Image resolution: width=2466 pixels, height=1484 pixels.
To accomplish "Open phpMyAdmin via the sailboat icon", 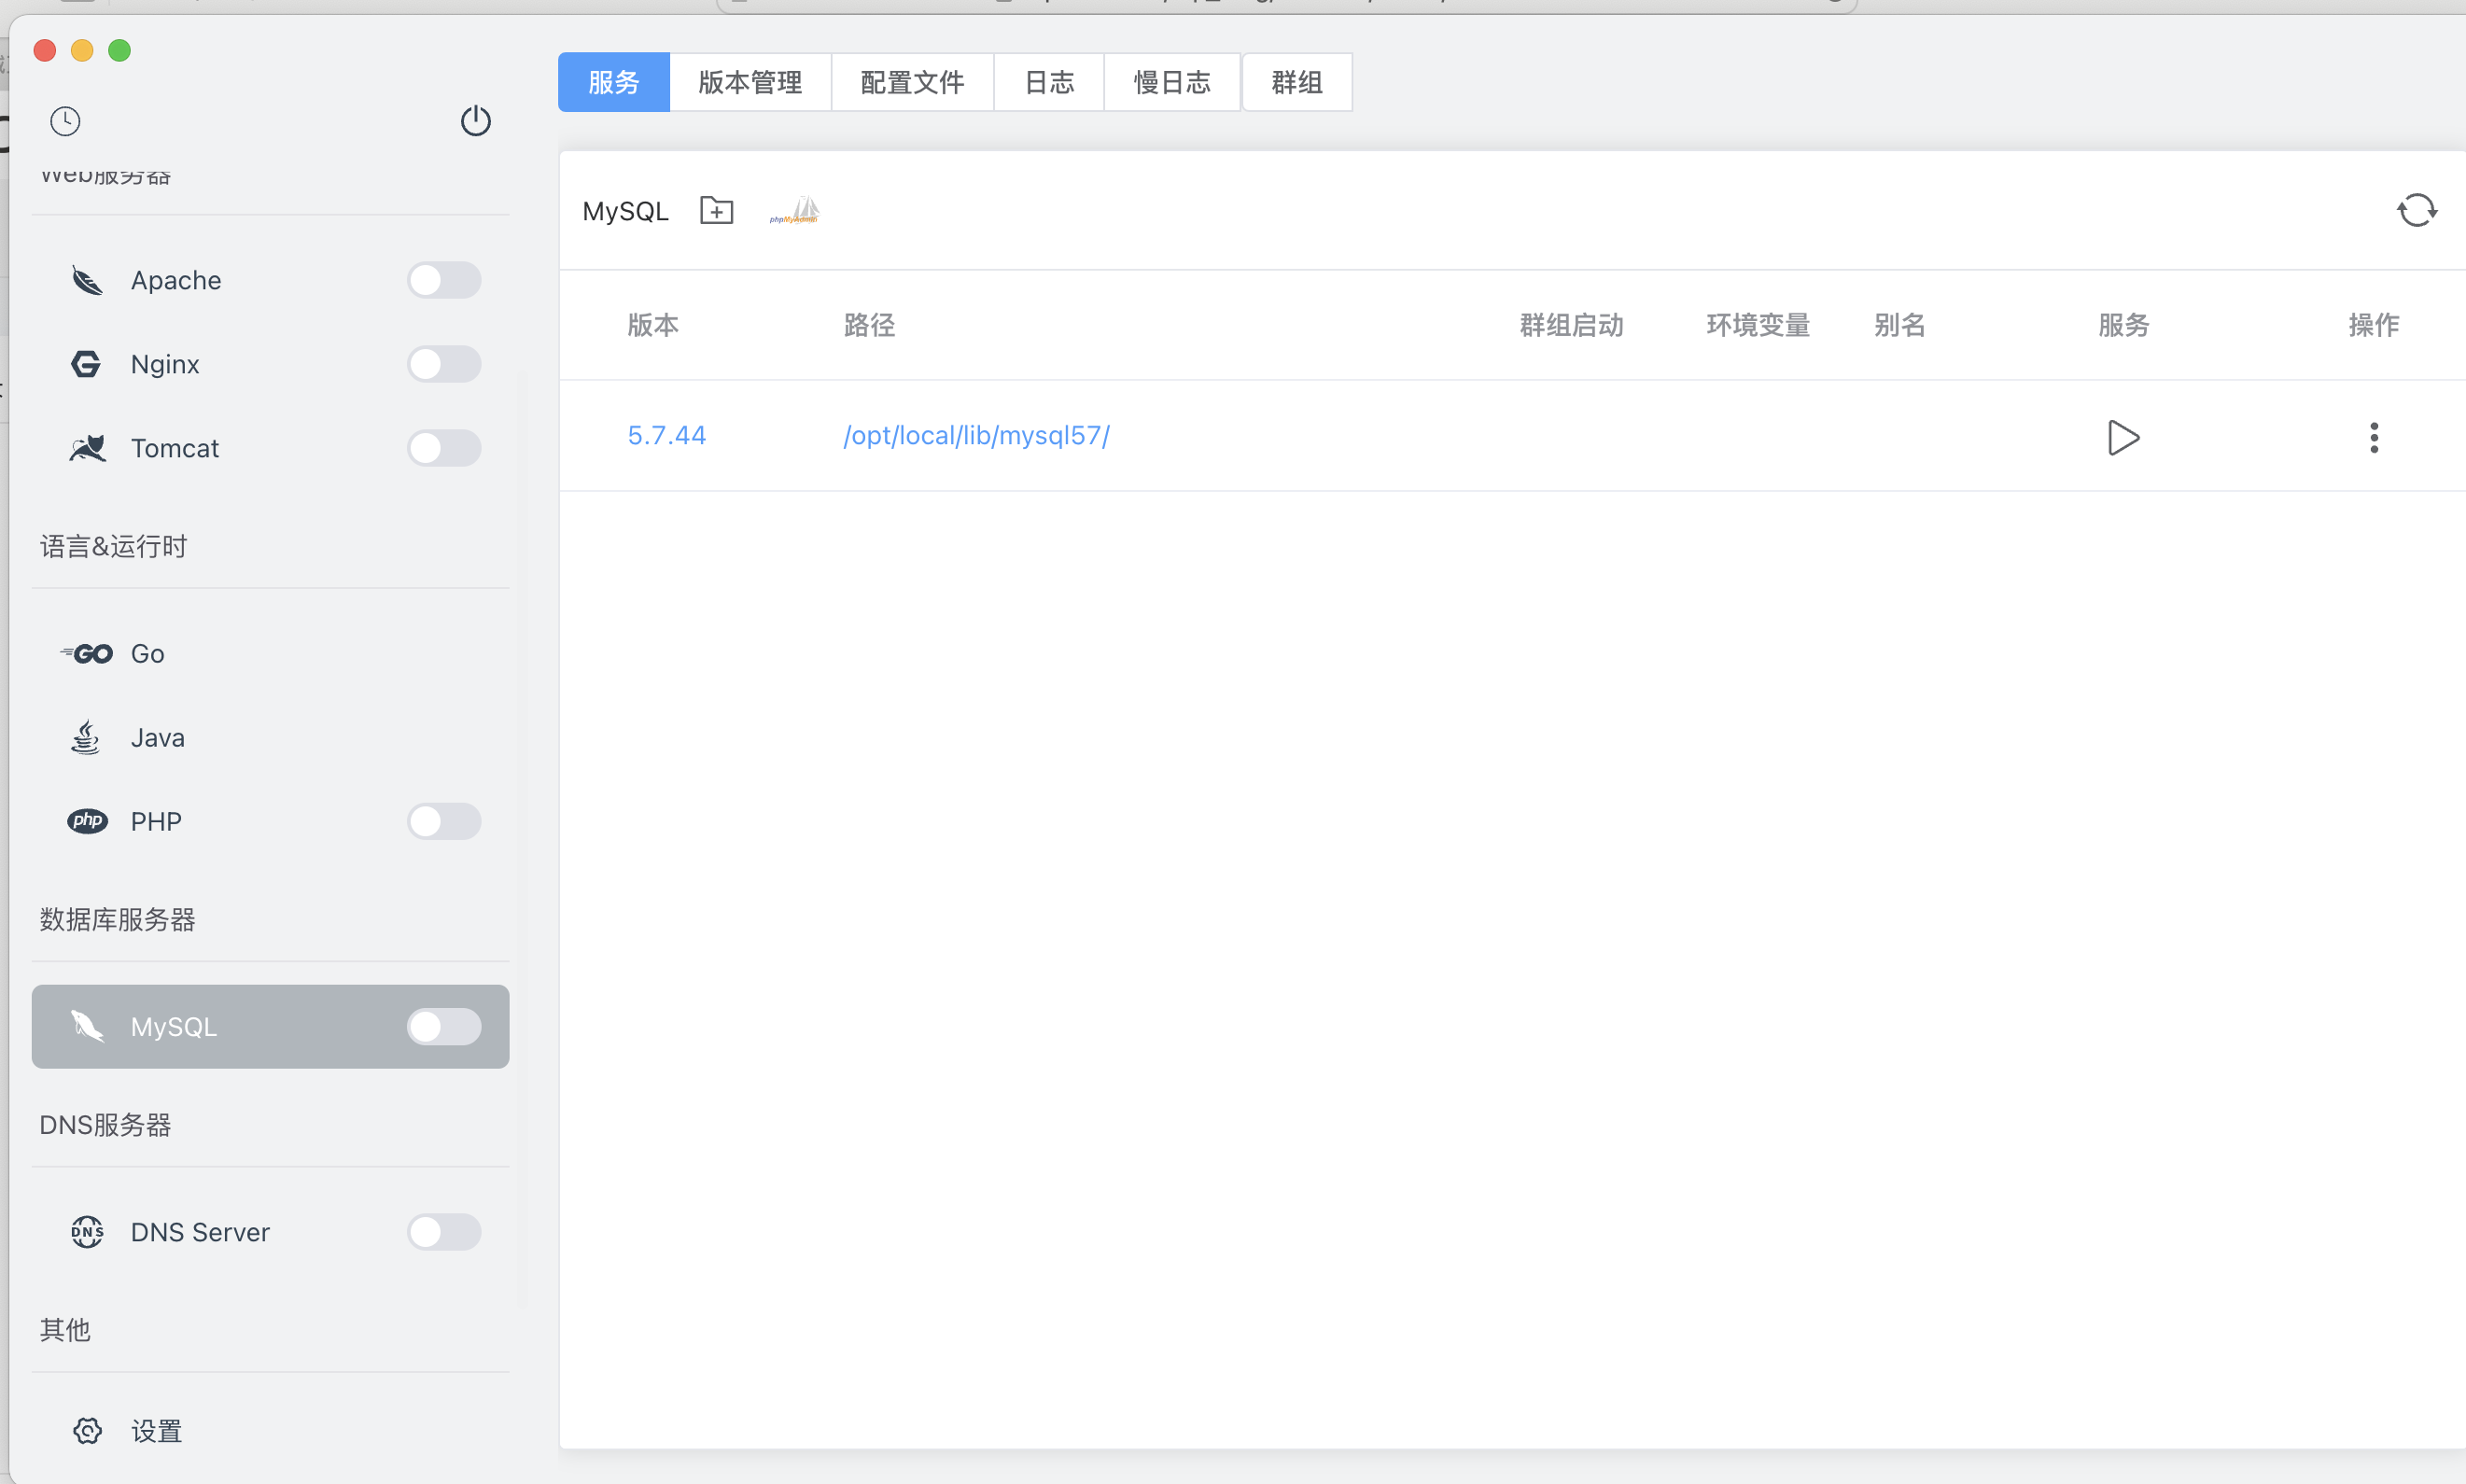I will pos(795,211).
